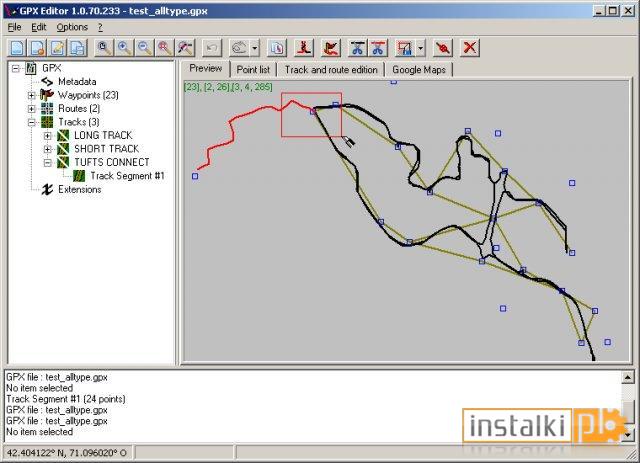Select the SHORT TRACK tree item

[x=107, y=149]
